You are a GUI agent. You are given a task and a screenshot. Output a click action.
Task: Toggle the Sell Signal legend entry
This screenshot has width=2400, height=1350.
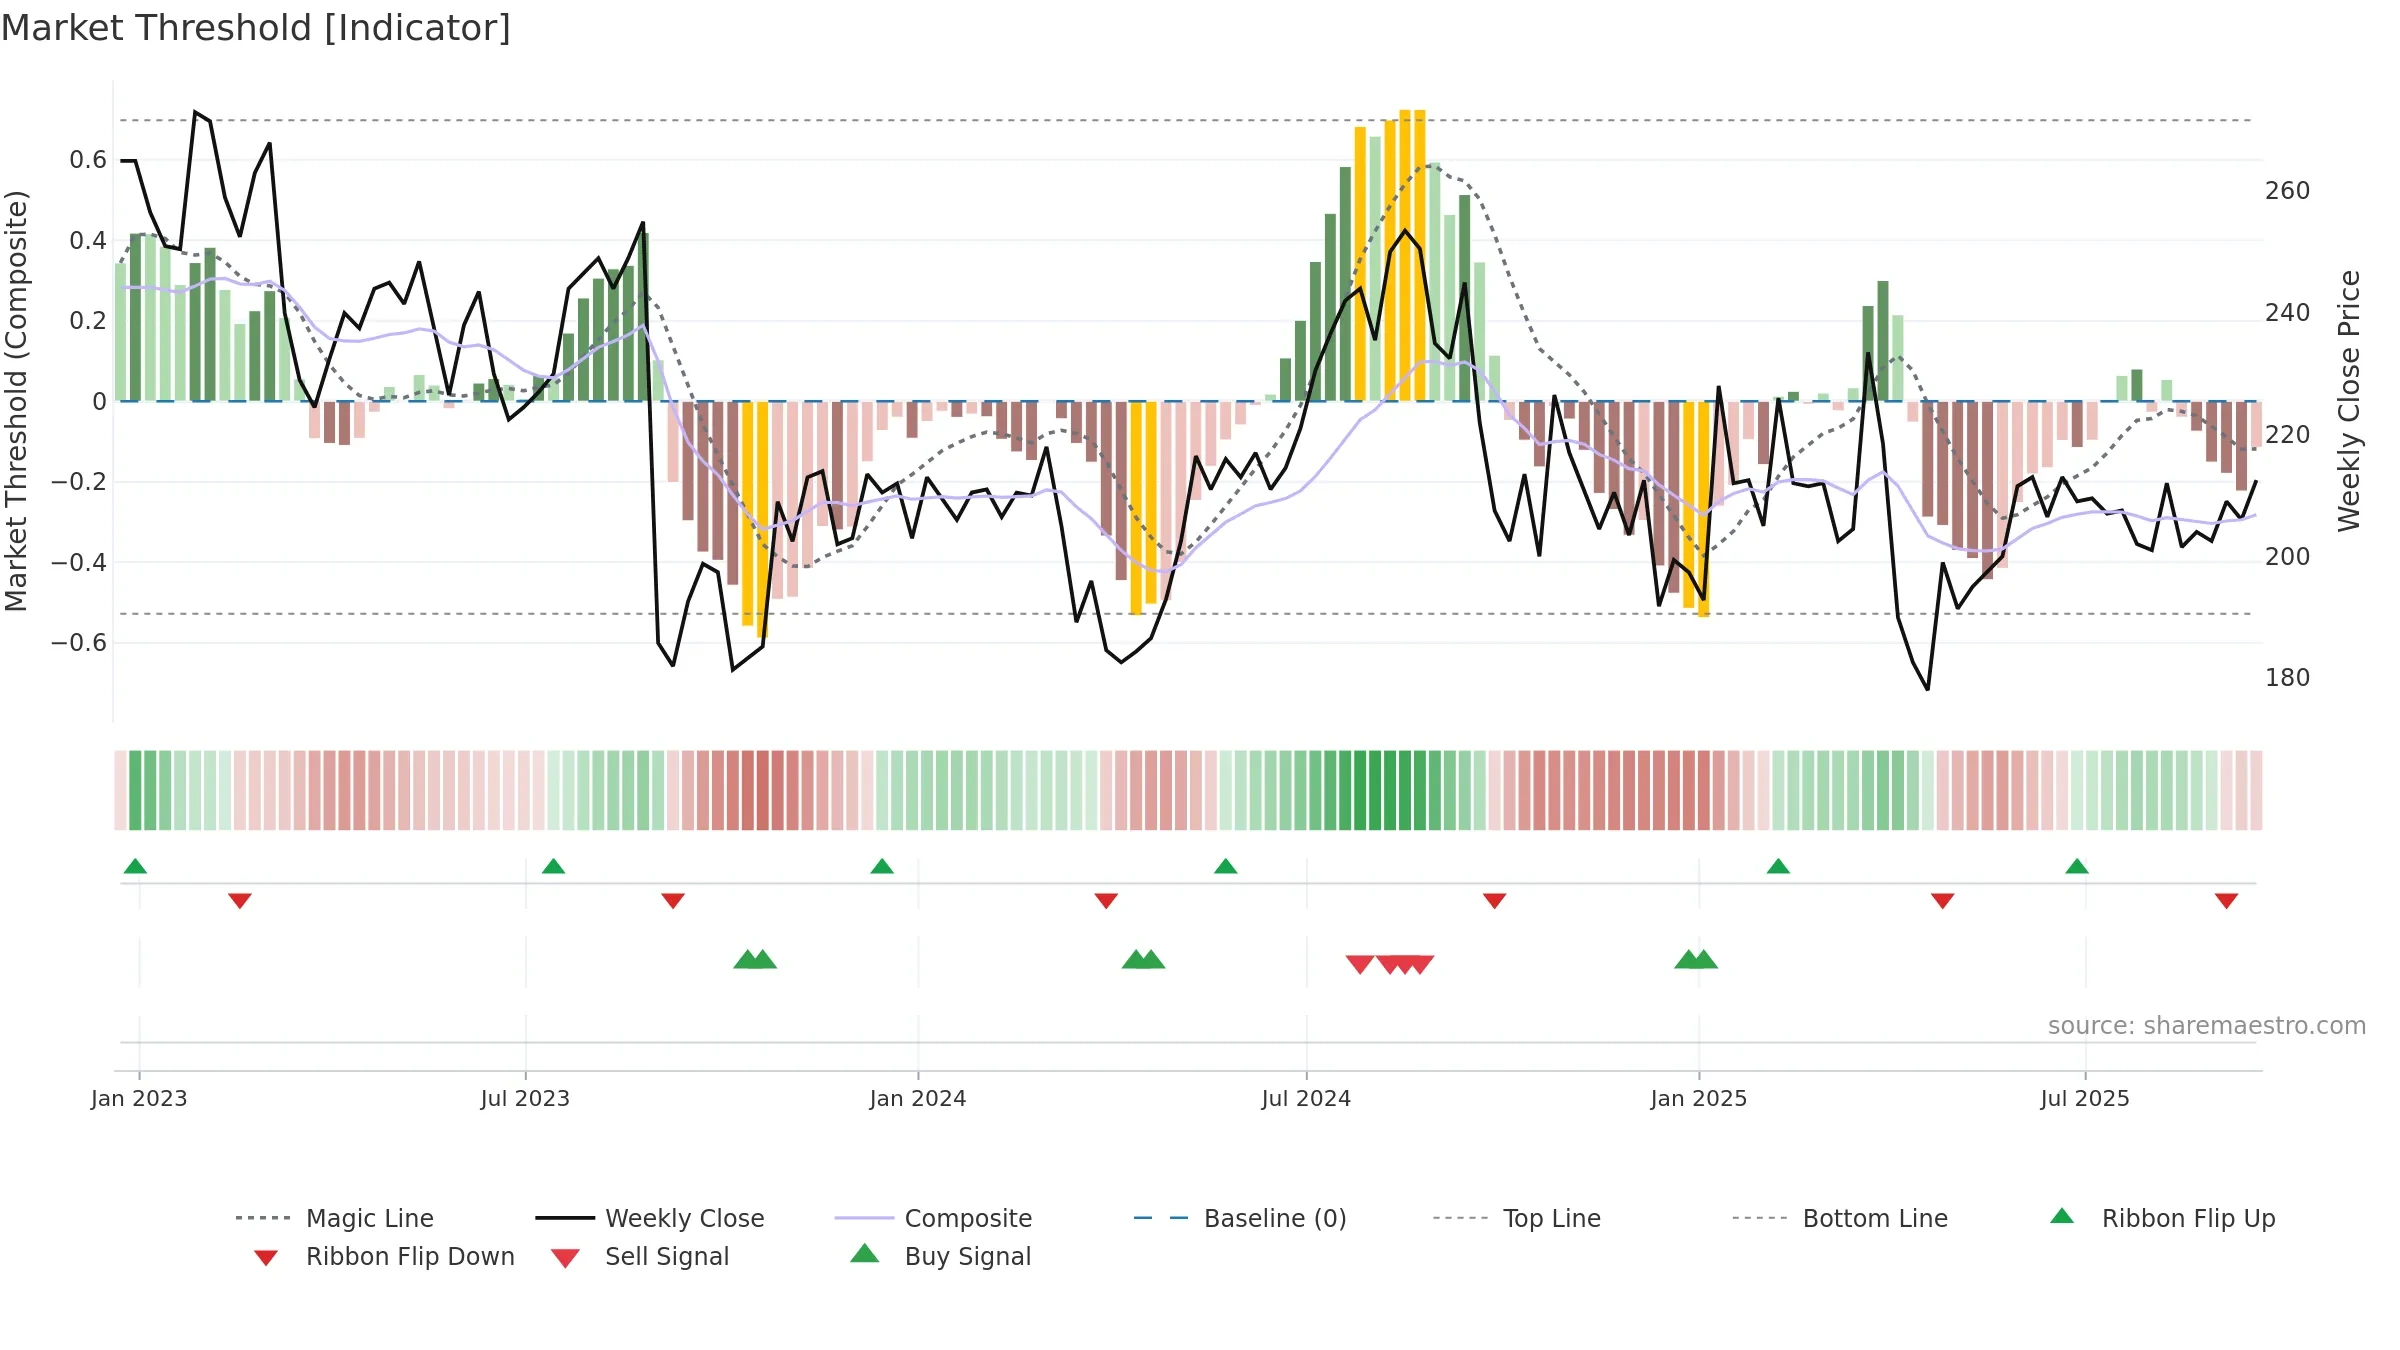pyautogui.click(x=640, y=1256)
